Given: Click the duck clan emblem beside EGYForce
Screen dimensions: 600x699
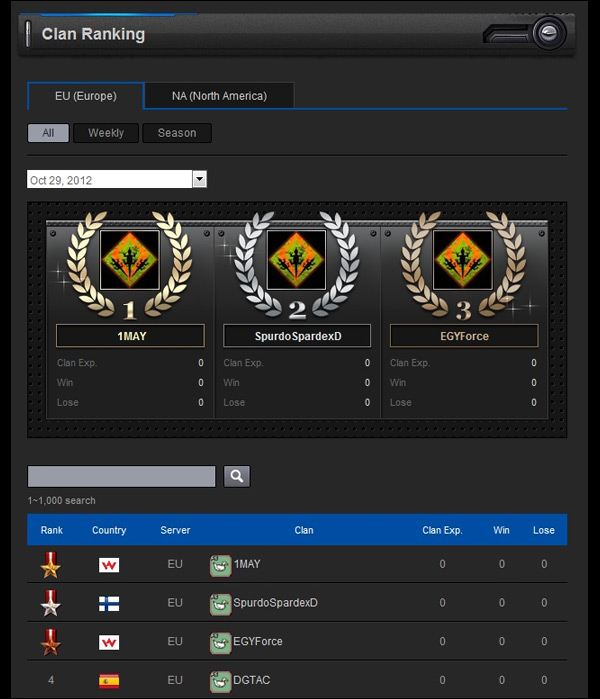Looking at the screenshot, I should 220,643.
